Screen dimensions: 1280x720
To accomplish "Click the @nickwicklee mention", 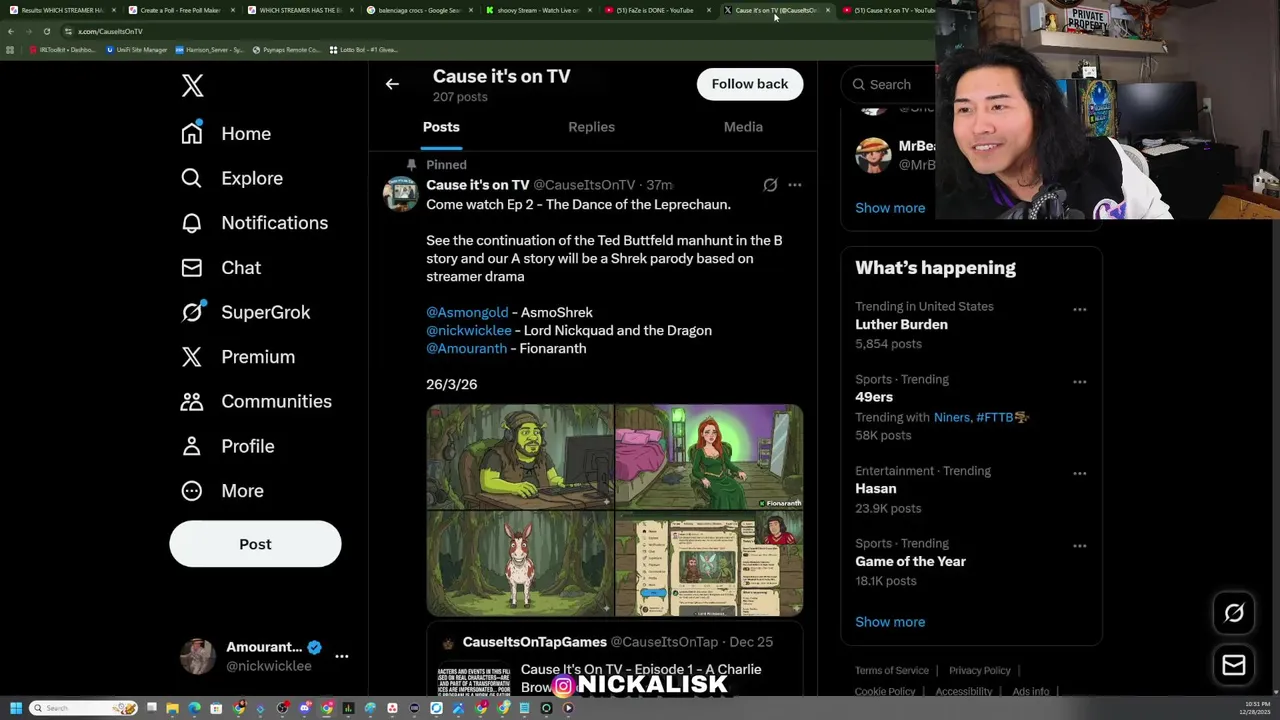I will [469, 330].
